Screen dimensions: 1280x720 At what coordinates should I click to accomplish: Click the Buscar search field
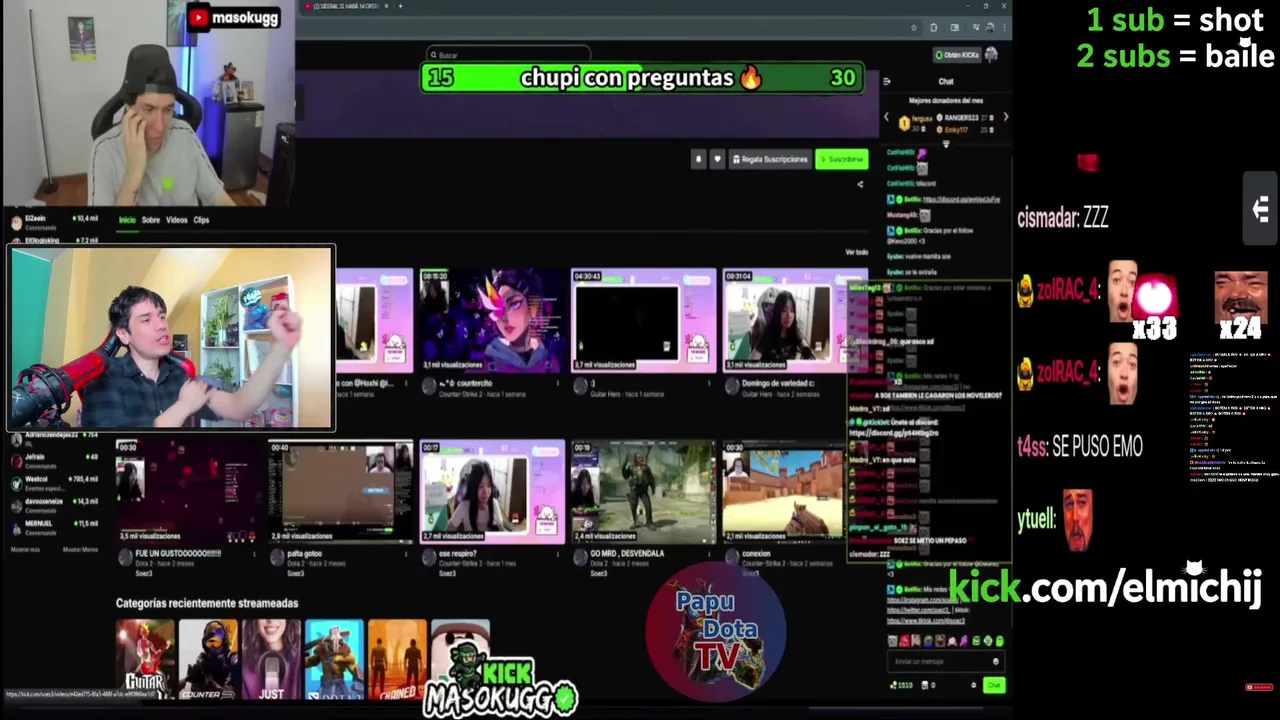point(508,55)
